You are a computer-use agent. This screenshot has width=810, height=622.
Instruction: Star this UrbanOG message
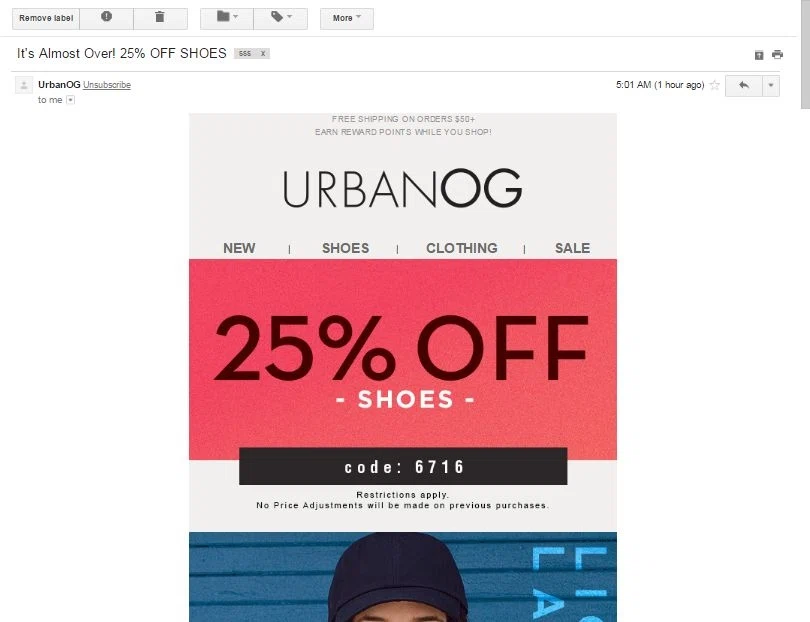click(714, 85)
